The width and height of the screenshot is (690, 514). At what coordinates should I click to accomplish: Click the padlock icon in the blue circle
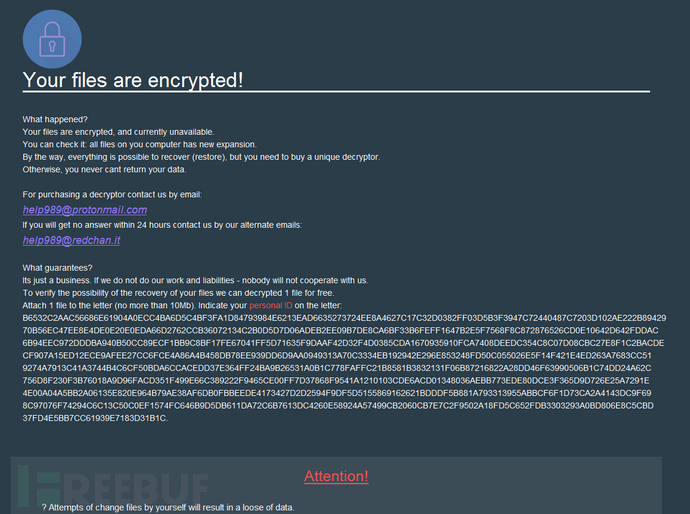(x=52, y=38)
